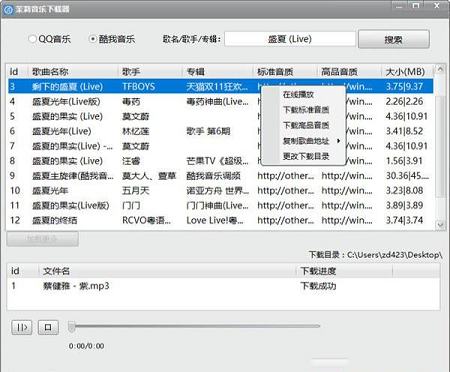Minimize the window
The image size is (450, 372).
click(399, 6)
